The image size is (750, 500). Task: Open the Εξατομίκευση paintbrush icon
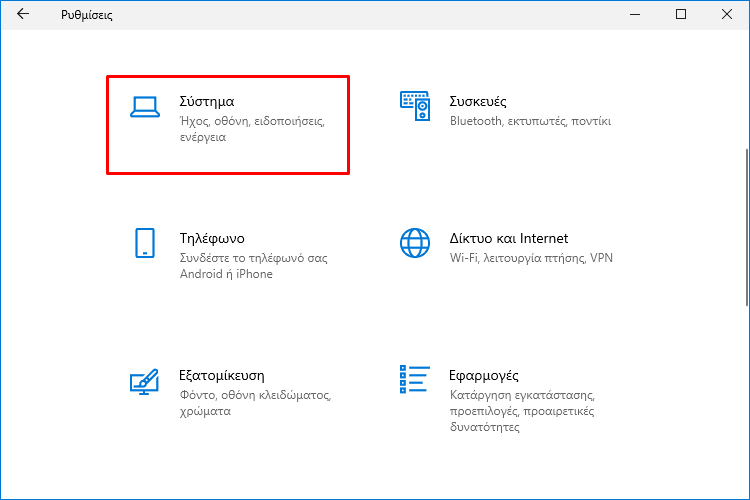[144, 381]
